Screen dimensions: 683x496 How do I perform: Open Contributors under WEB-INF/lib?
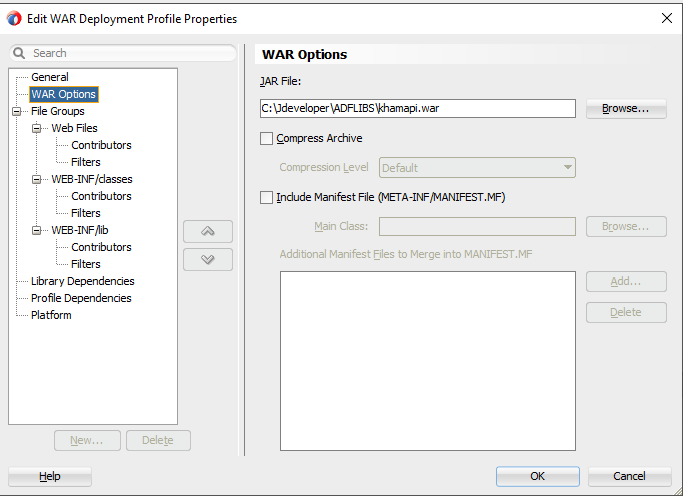click(101, 247)
